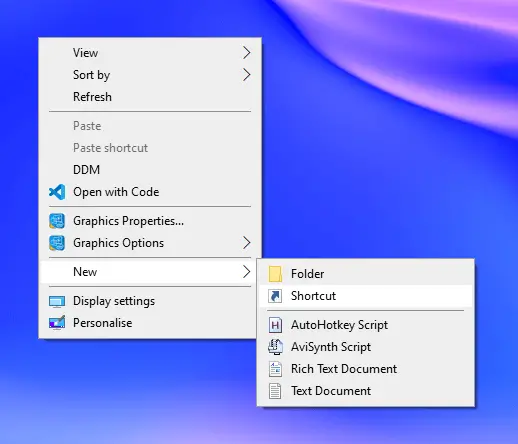This screenshot has height=444, width=518.
Task: Click the Personalise icon
Action: pyautogui.click(x=57, y=323)
